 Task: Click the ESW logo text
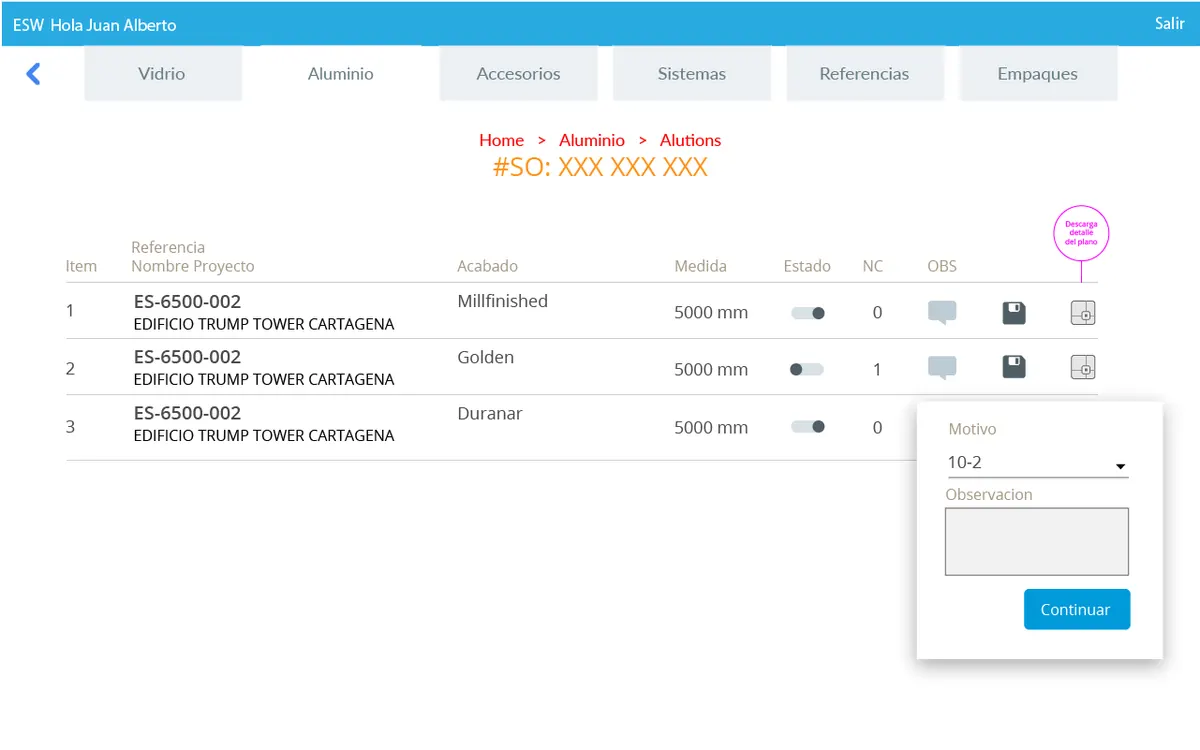28,25
